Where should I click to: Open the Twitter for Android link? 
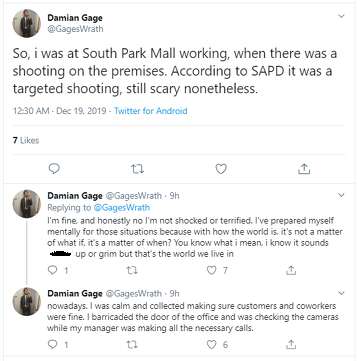[x=151, y=111]
